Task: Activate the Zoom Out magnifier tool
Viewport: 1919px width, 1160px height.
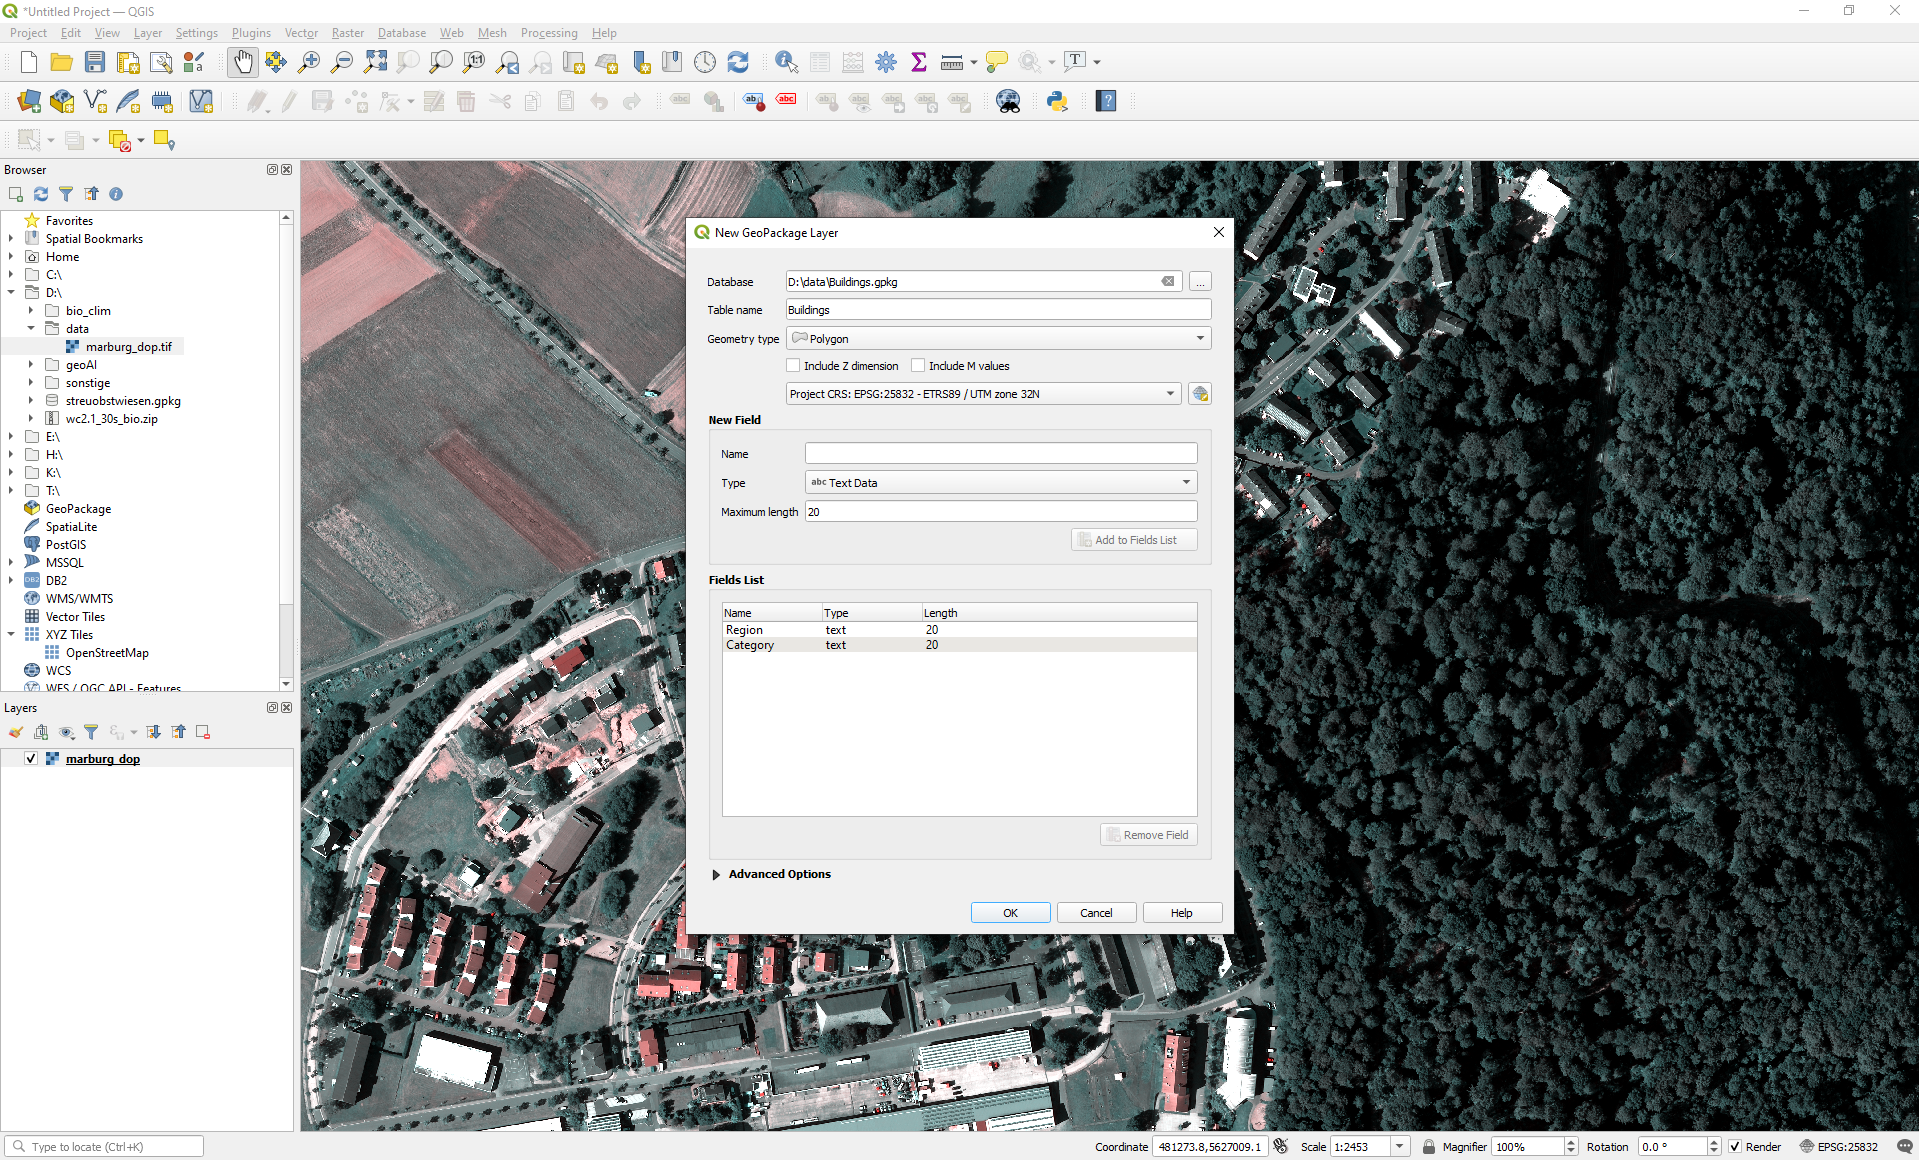Action: pyautogui.click(x=342, y=62)
